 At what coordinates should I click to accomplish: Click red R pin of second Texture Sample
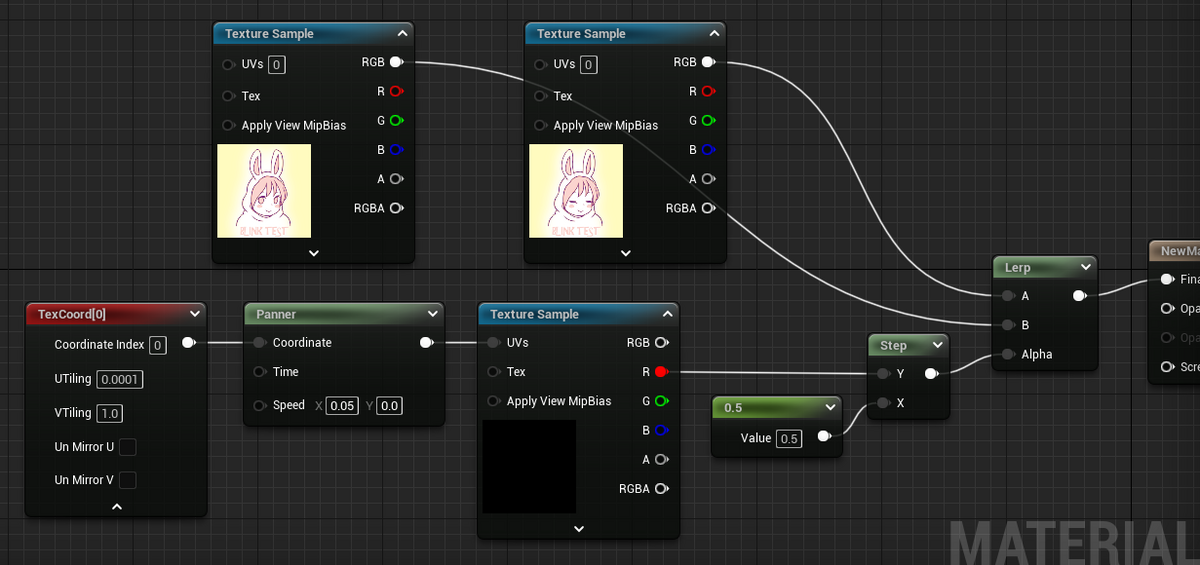coord(708,91)
